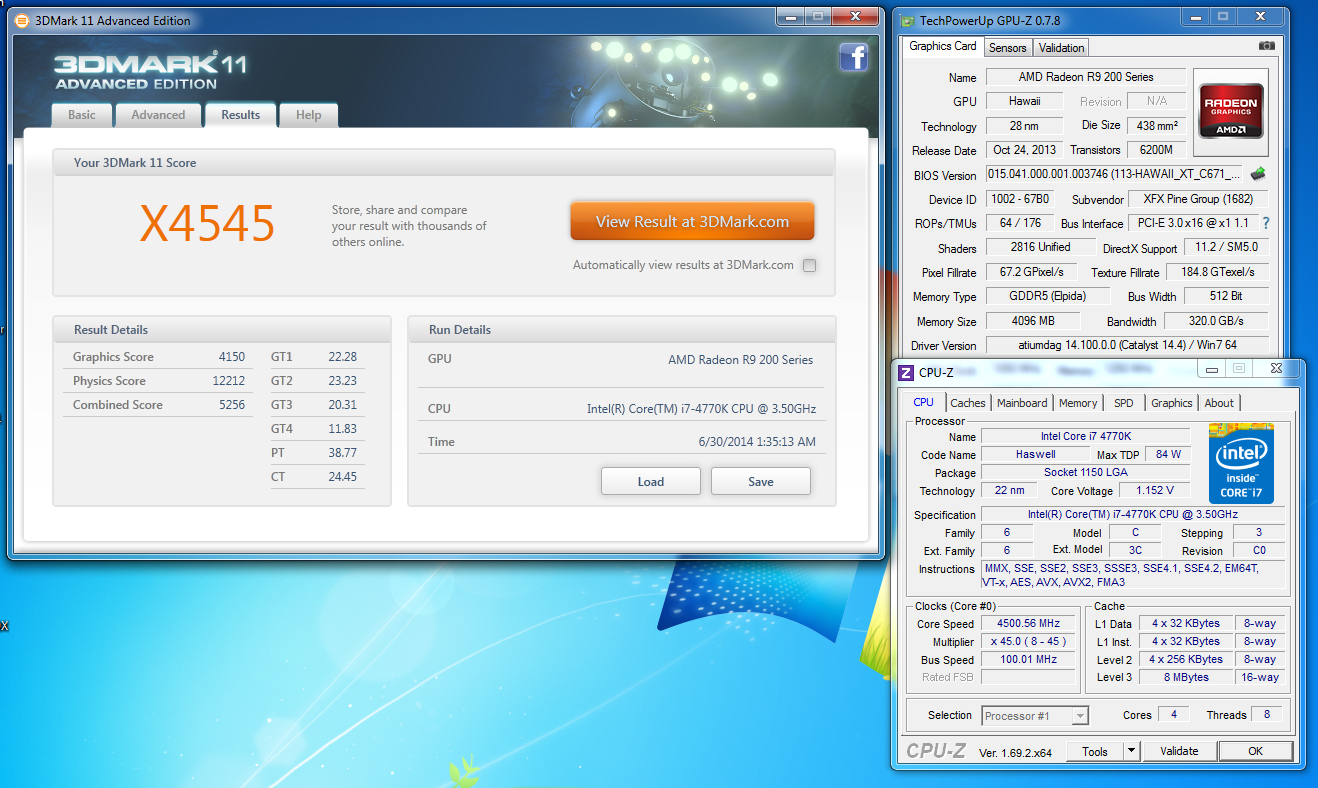Image resolution: width=1318 pixels, height=788 pixels.
Task: Click the Validate button in CPU-Z
Action: 1179,751
